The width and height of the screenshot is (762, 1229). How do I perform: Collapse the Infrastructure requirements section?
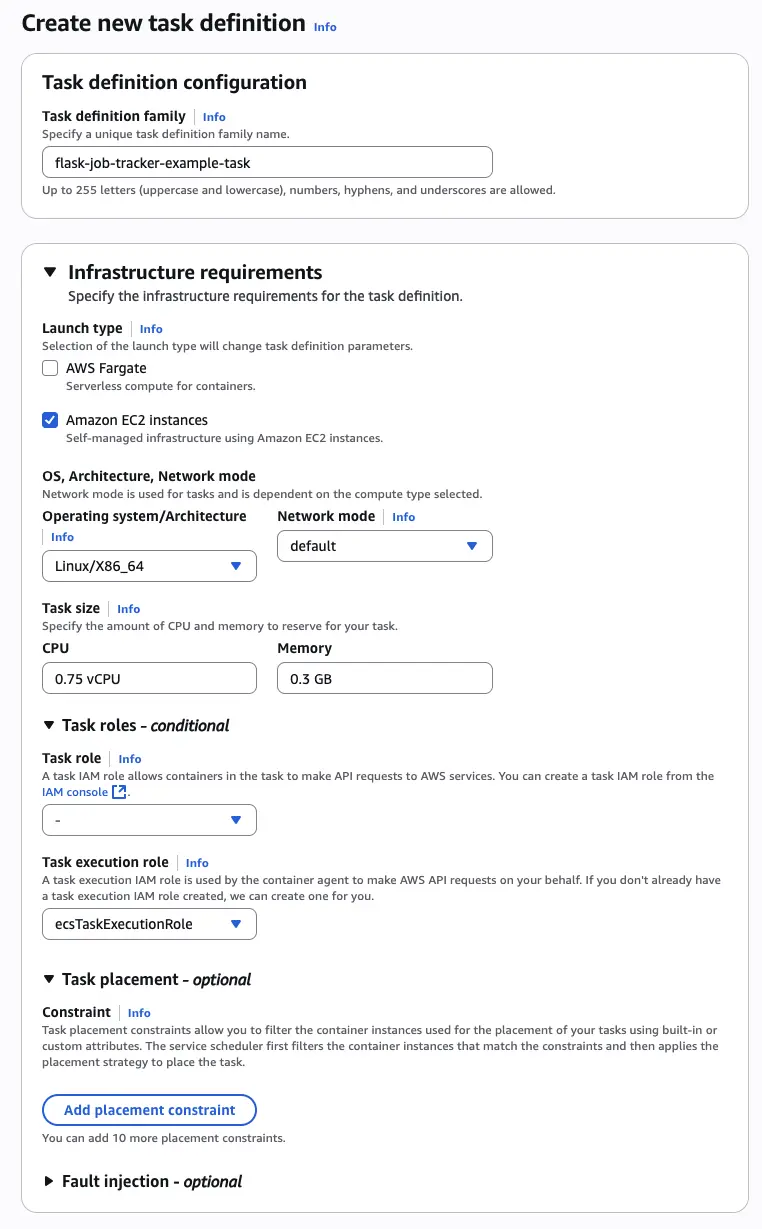point(49,272)
